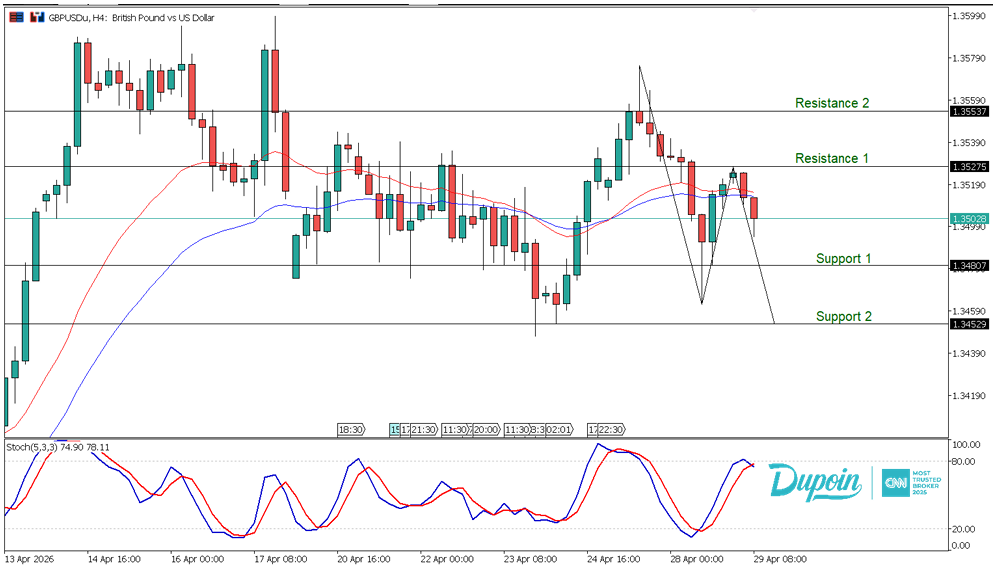Screen dimensions: 993x572
Task: Click the 1.34590 price scale value
Action: (x=969, y=312)
